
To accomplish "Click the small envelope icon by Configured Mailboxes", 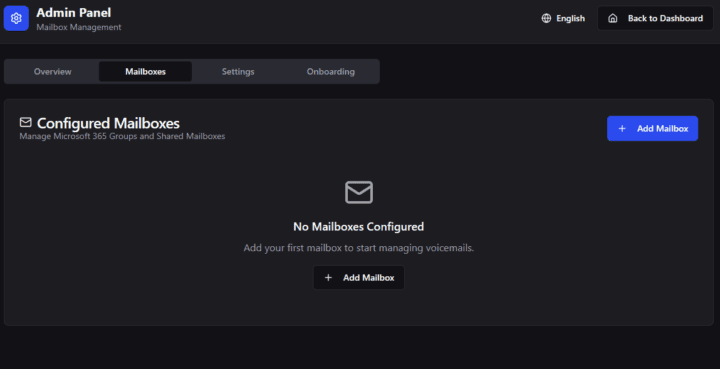I will (26, 122).
